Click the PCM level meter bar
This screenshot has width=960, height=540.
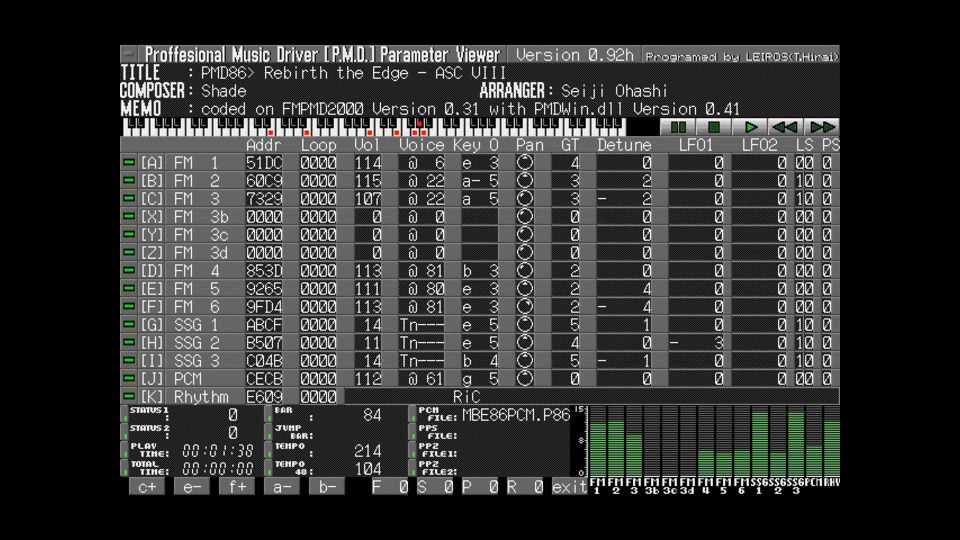[814, 440]
